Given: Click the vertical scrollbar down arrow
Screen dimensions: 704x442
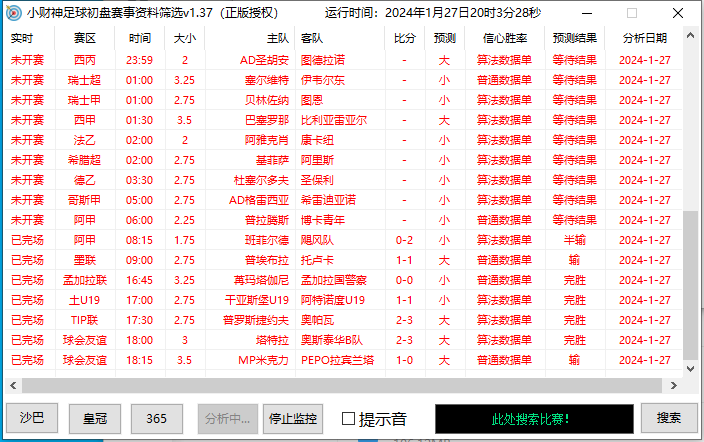Looking at the screenshot, I should click(691, 369).
